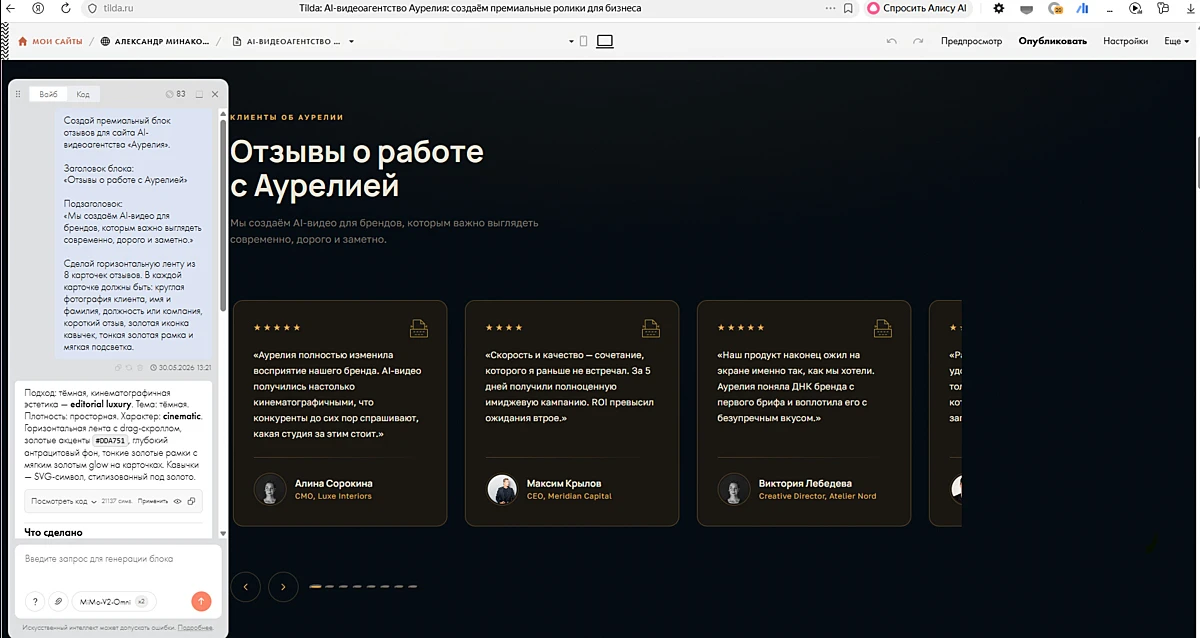
Task: Switch to the Код tab
Action: 83,94
